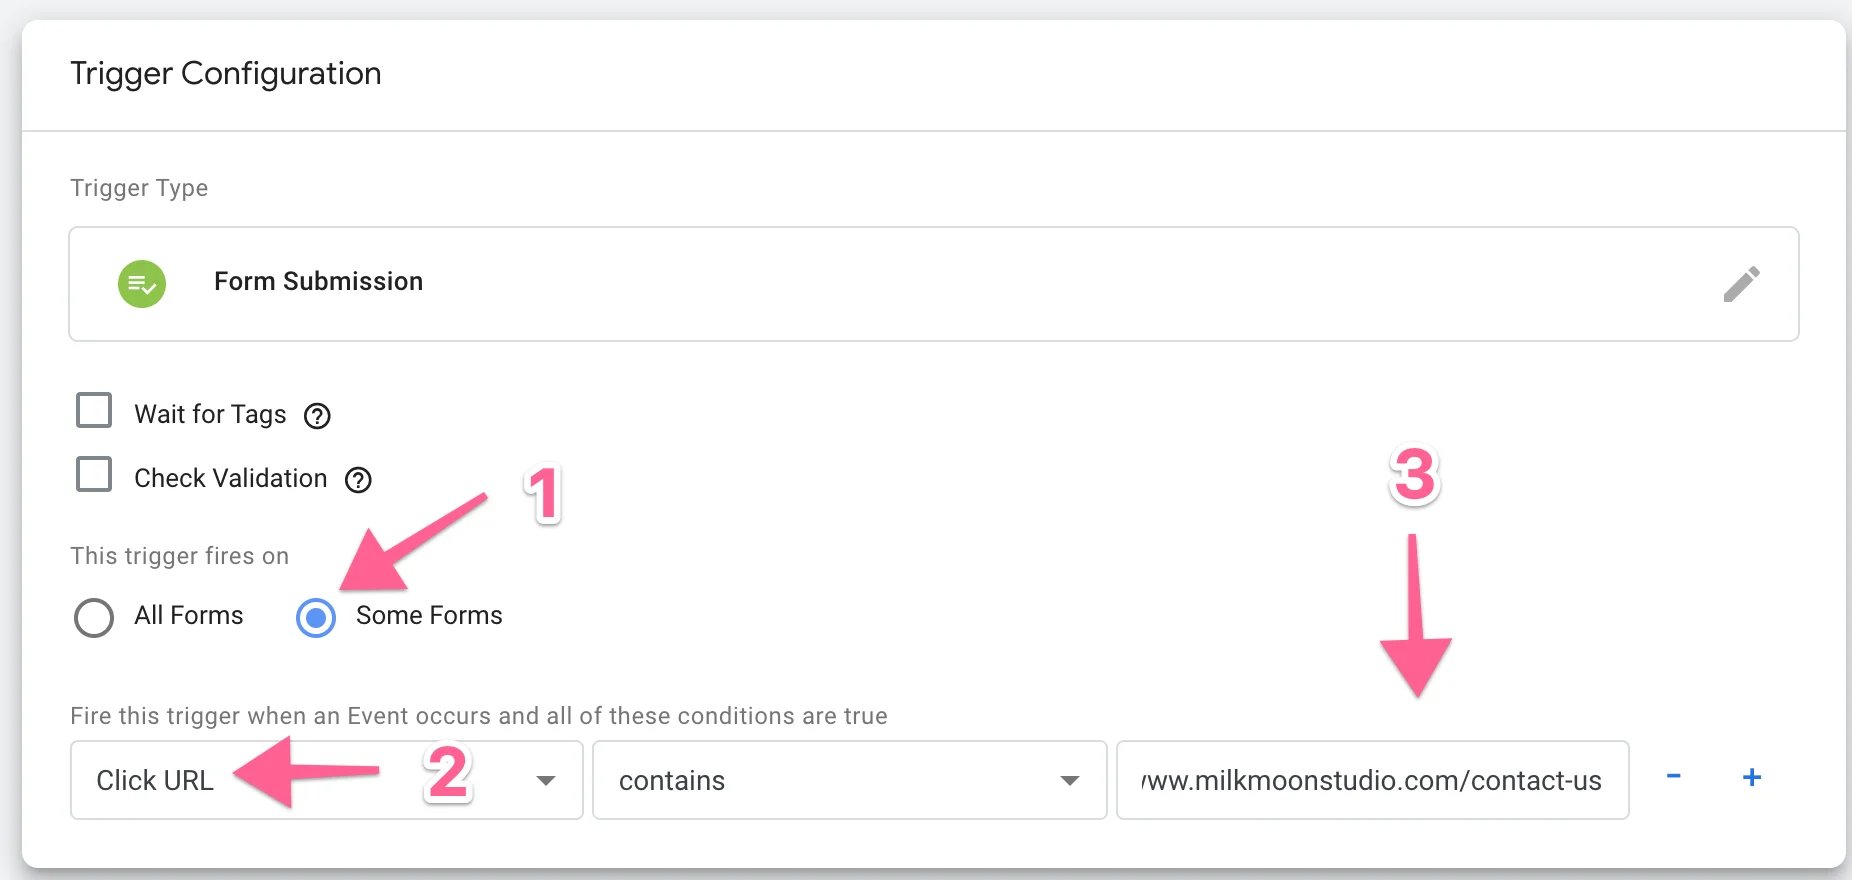
Task: Enable the Check Validation checkbox
Action: [93, 474]
